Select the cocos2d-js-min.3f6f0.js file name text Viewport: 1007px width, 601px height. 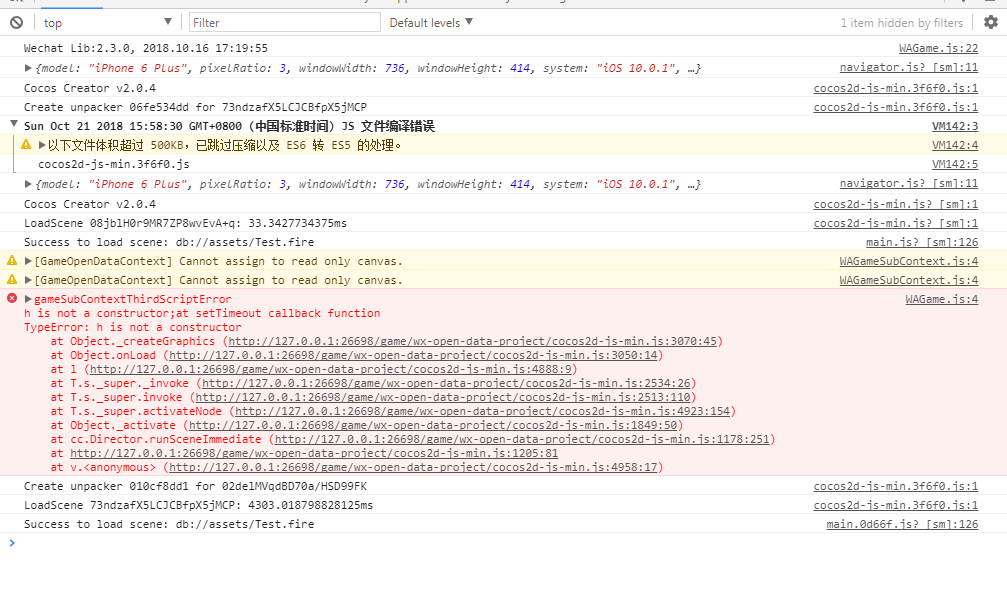pos(114,164)
